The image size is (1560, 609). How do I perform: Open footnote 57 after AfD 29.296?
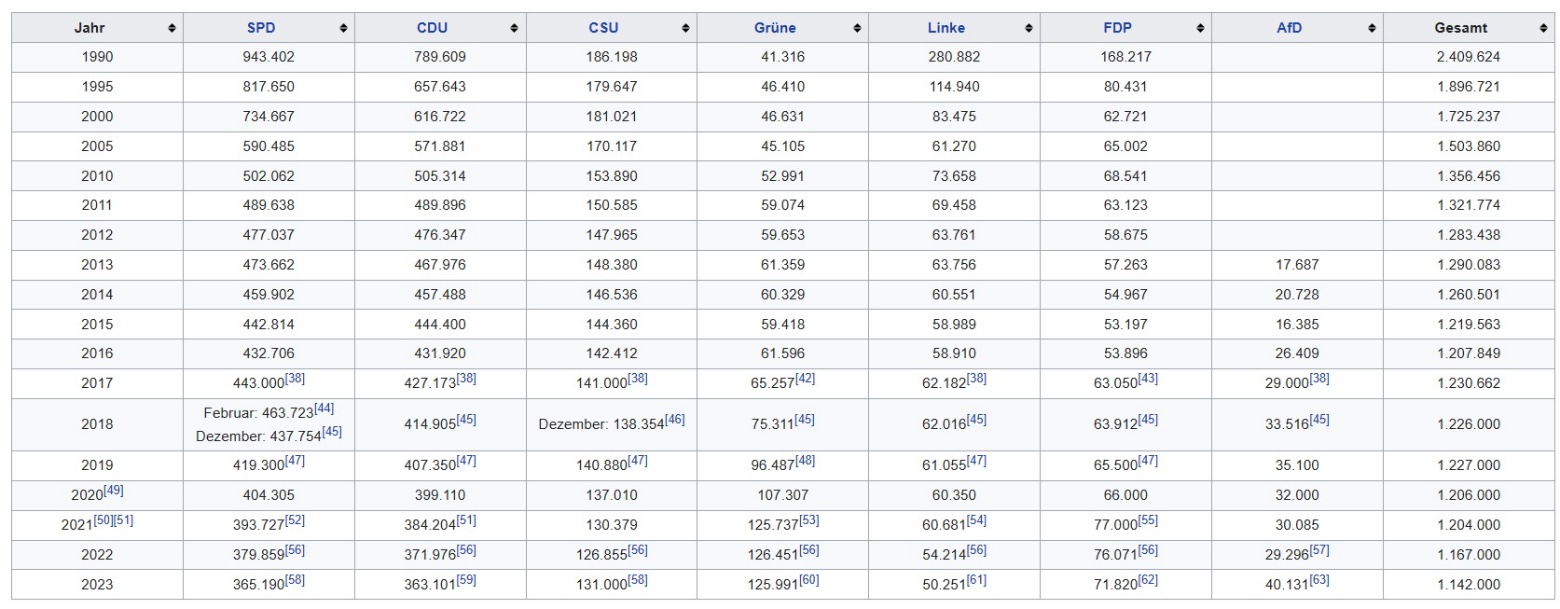[1318, 551]
